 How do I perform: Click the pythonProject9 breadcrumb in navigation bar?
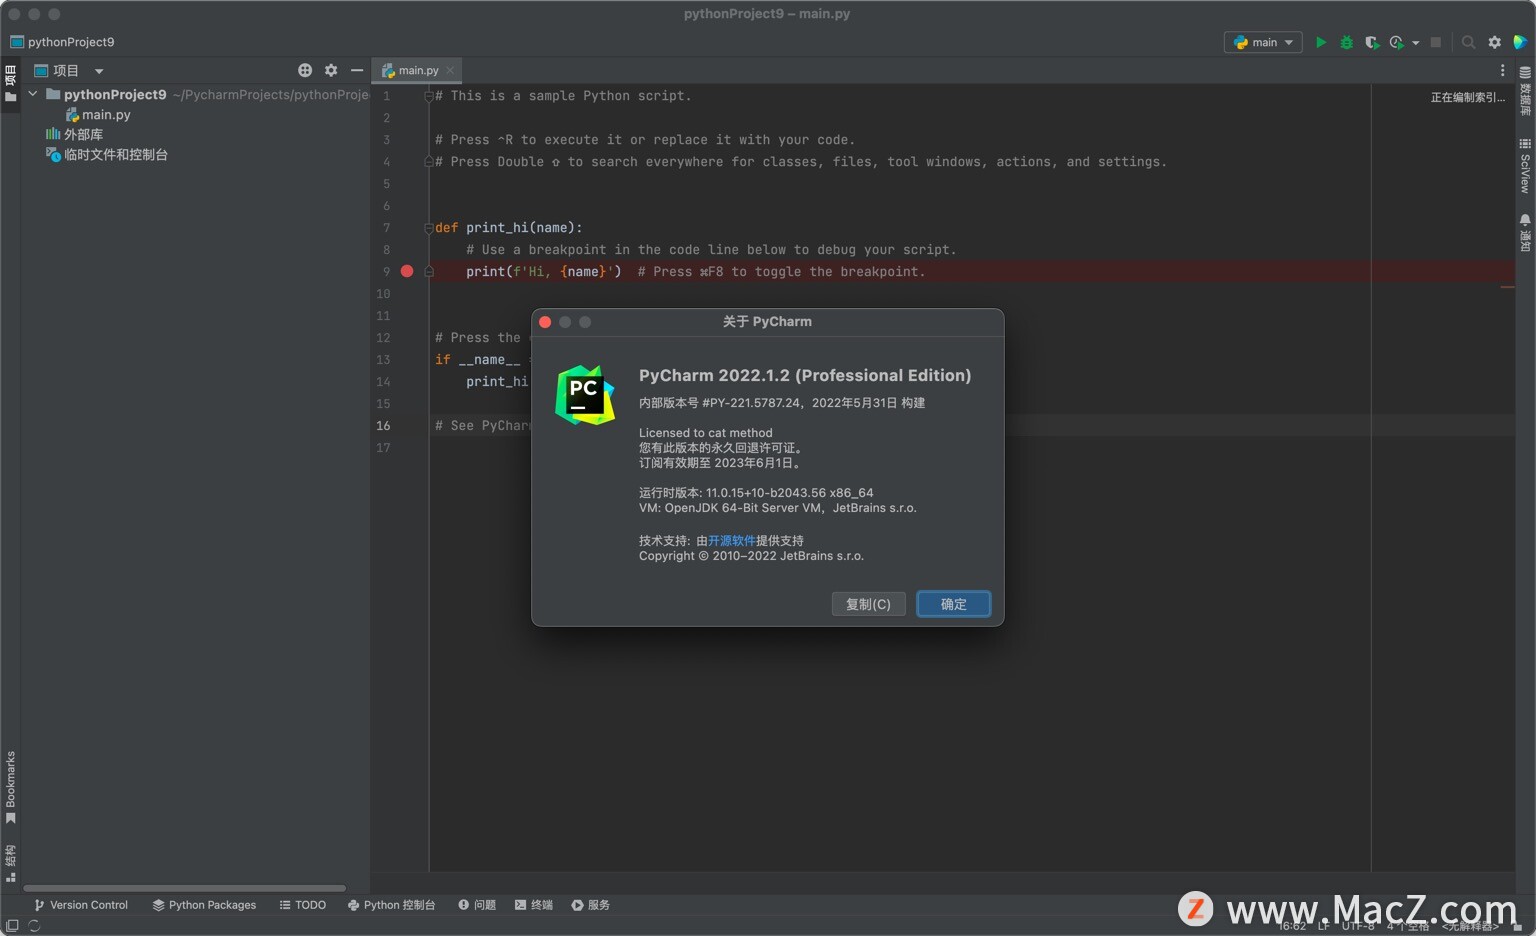pos(62,42)
